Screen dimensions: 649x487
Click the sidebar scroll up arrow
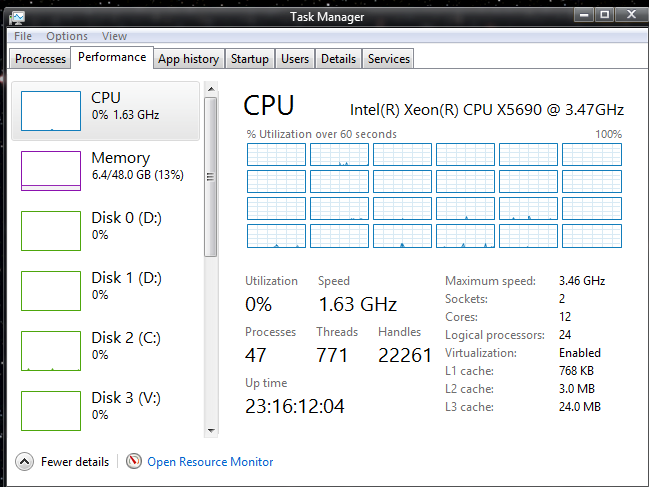211,89
